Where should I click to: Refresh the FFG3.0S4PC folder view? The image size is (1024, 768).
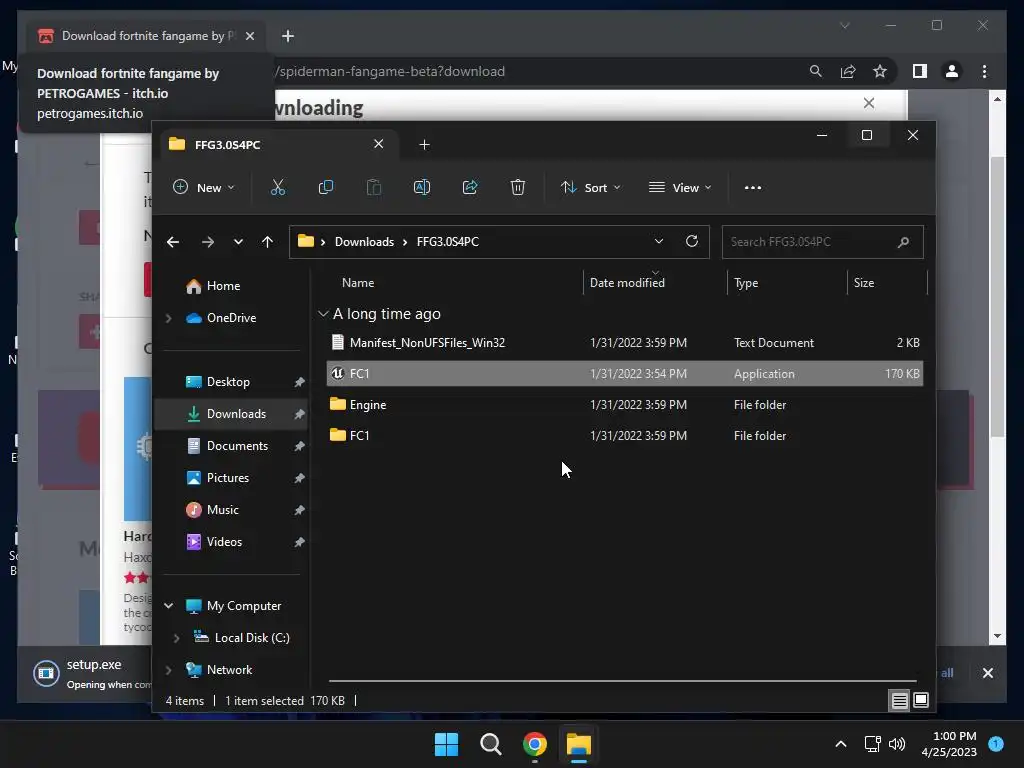tap(692, 242)
